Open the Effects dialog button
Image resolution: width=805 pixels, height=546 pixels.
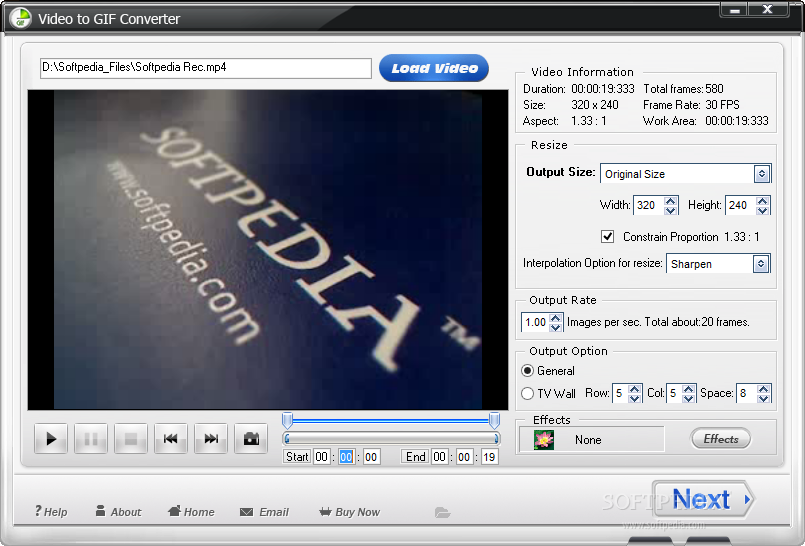tap(721, 439)
